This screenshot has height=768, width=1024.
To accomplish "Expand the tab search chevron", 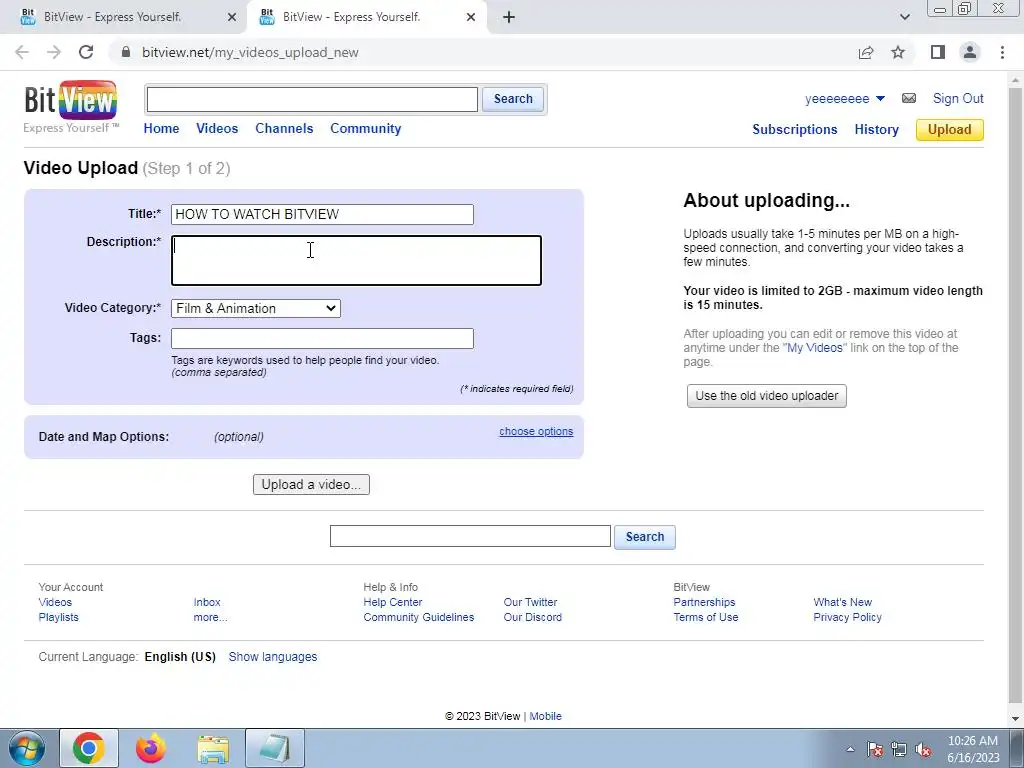I will point(904,17).
